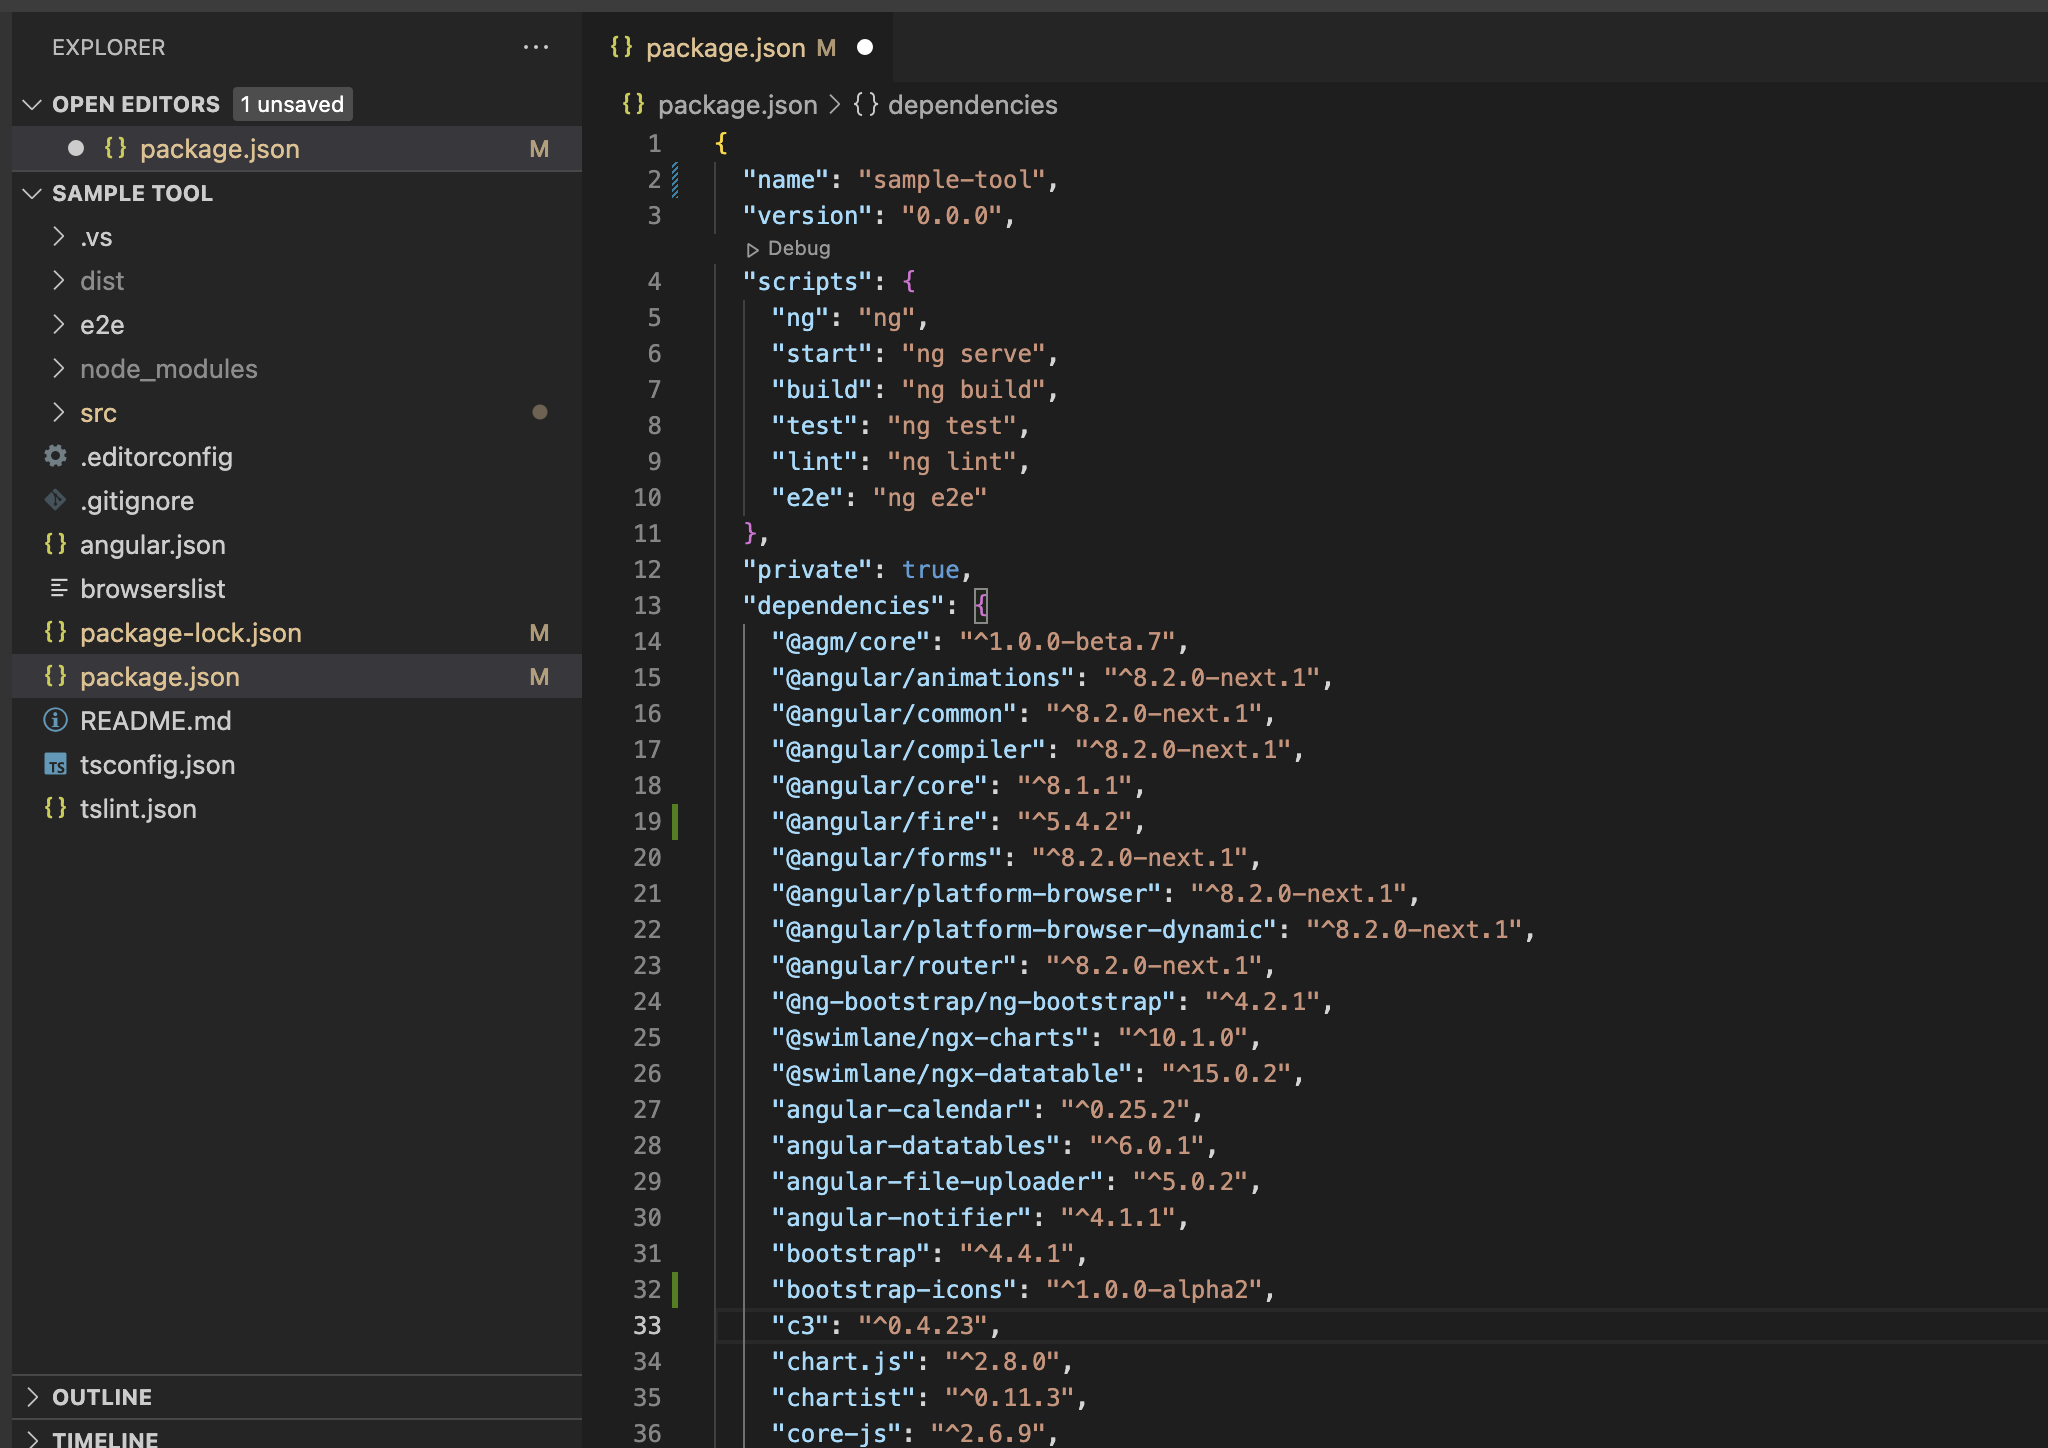
Task: Click the package.json file icon in explorer
Action: [58, 677]
